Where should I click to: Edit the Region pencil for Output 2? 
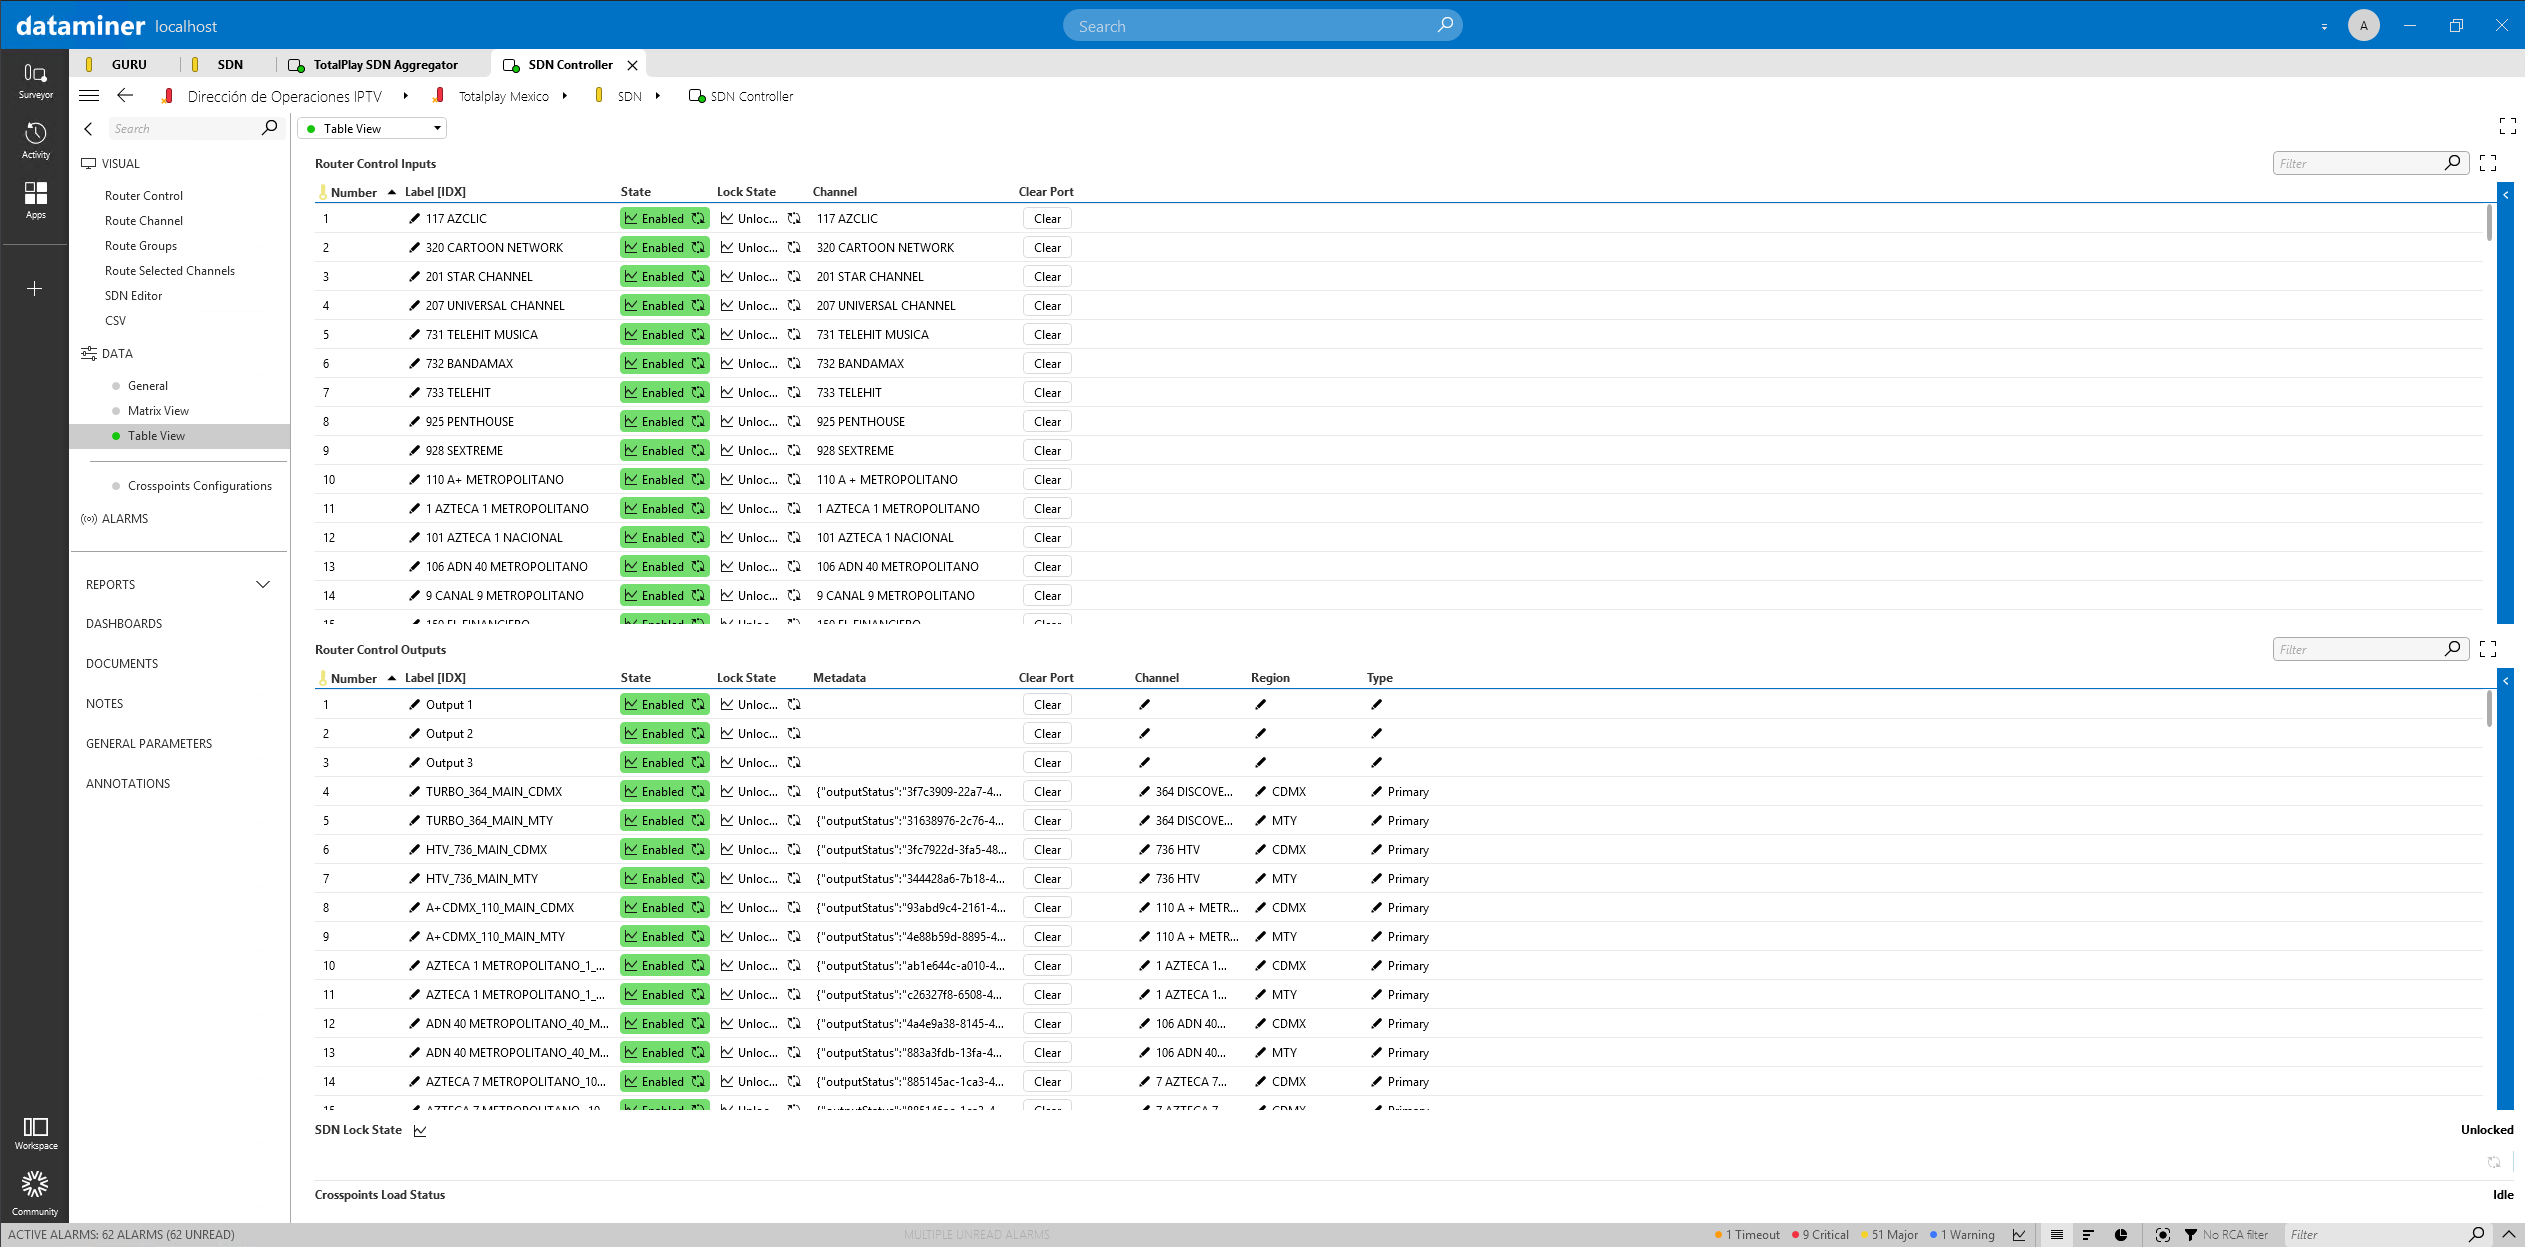click(1260, 733)
